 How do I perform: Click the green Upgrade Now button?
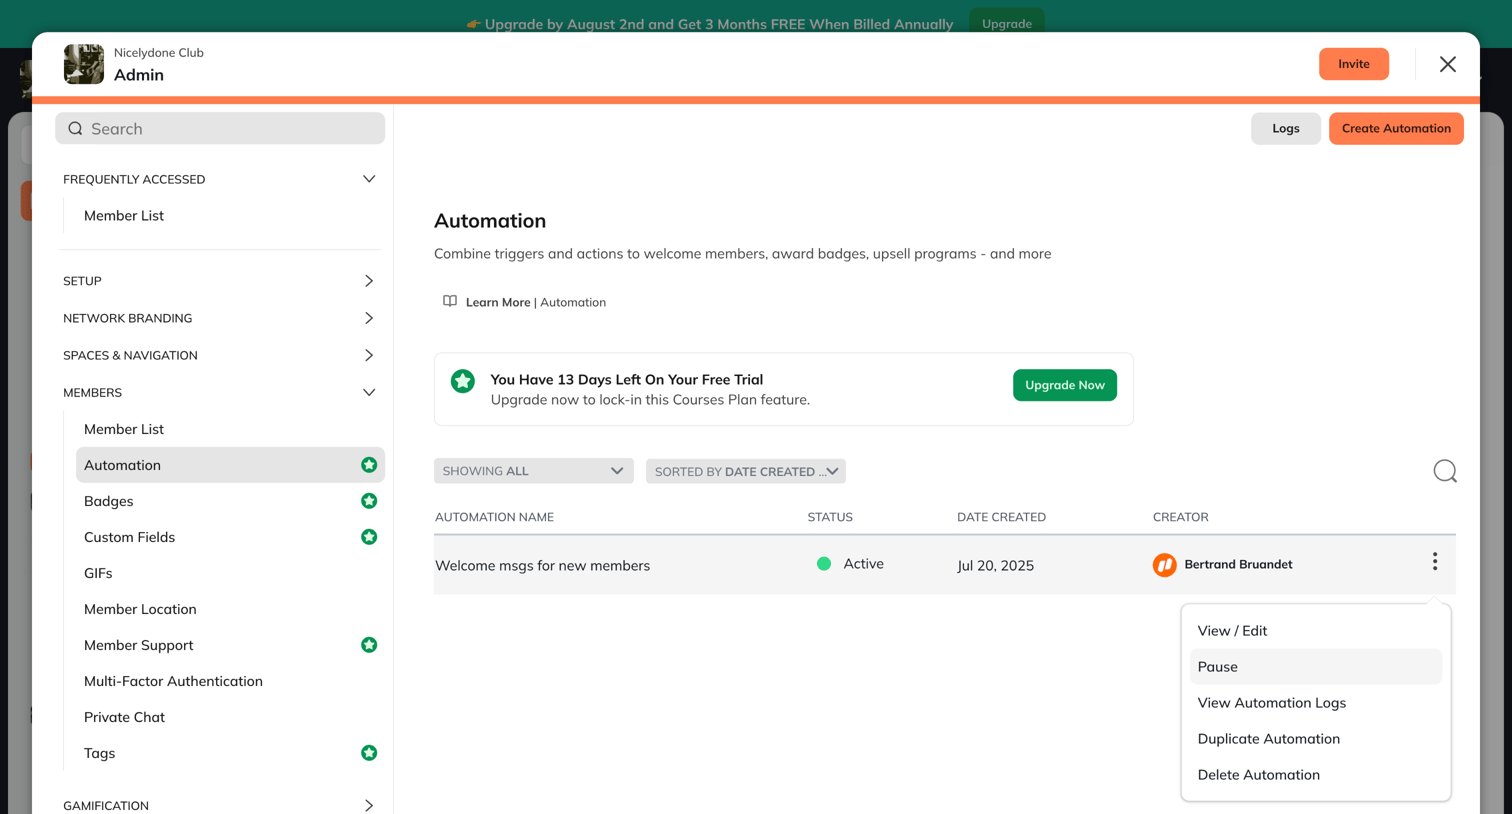click(1064, 385)
